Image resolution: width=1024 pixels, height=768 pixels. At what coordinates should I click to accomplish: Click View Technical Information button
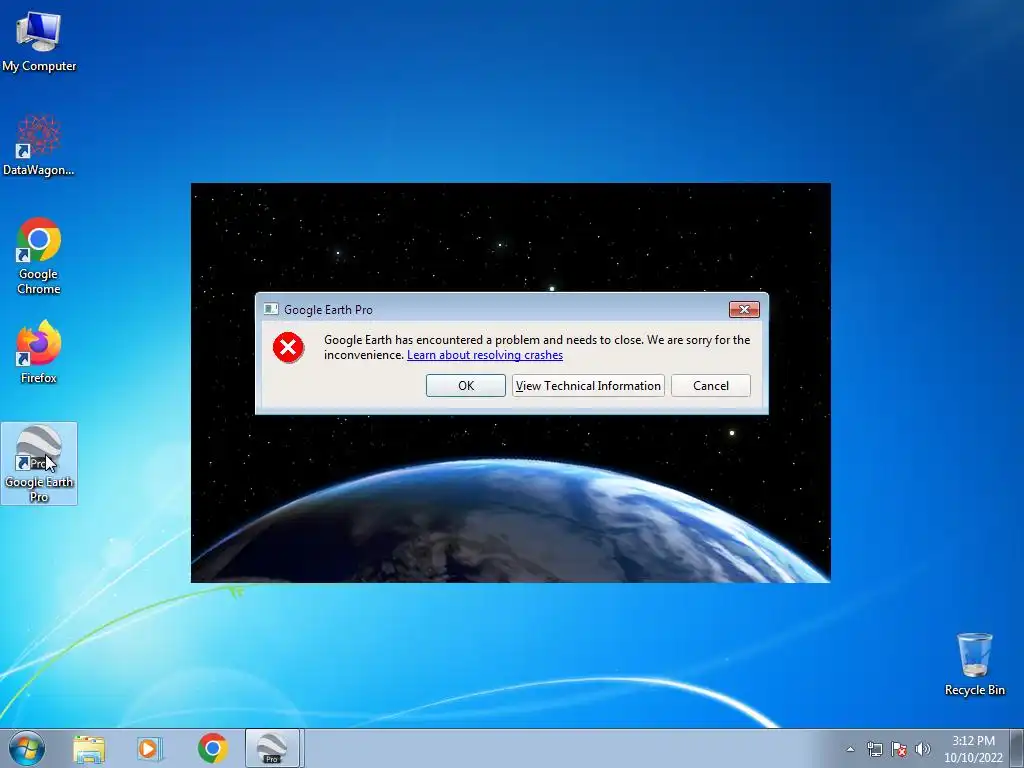588,385
